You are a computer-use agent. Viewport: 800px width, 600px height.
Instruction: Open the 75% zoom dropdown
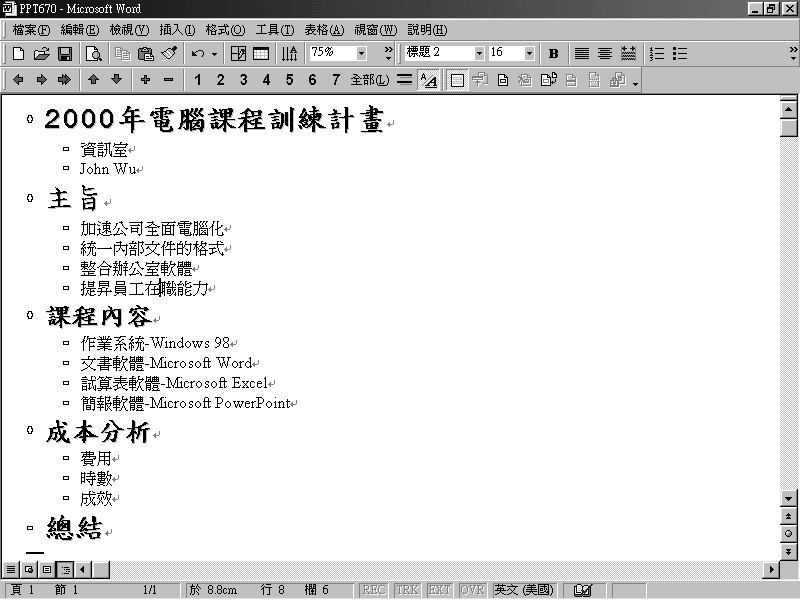point(361,53)
